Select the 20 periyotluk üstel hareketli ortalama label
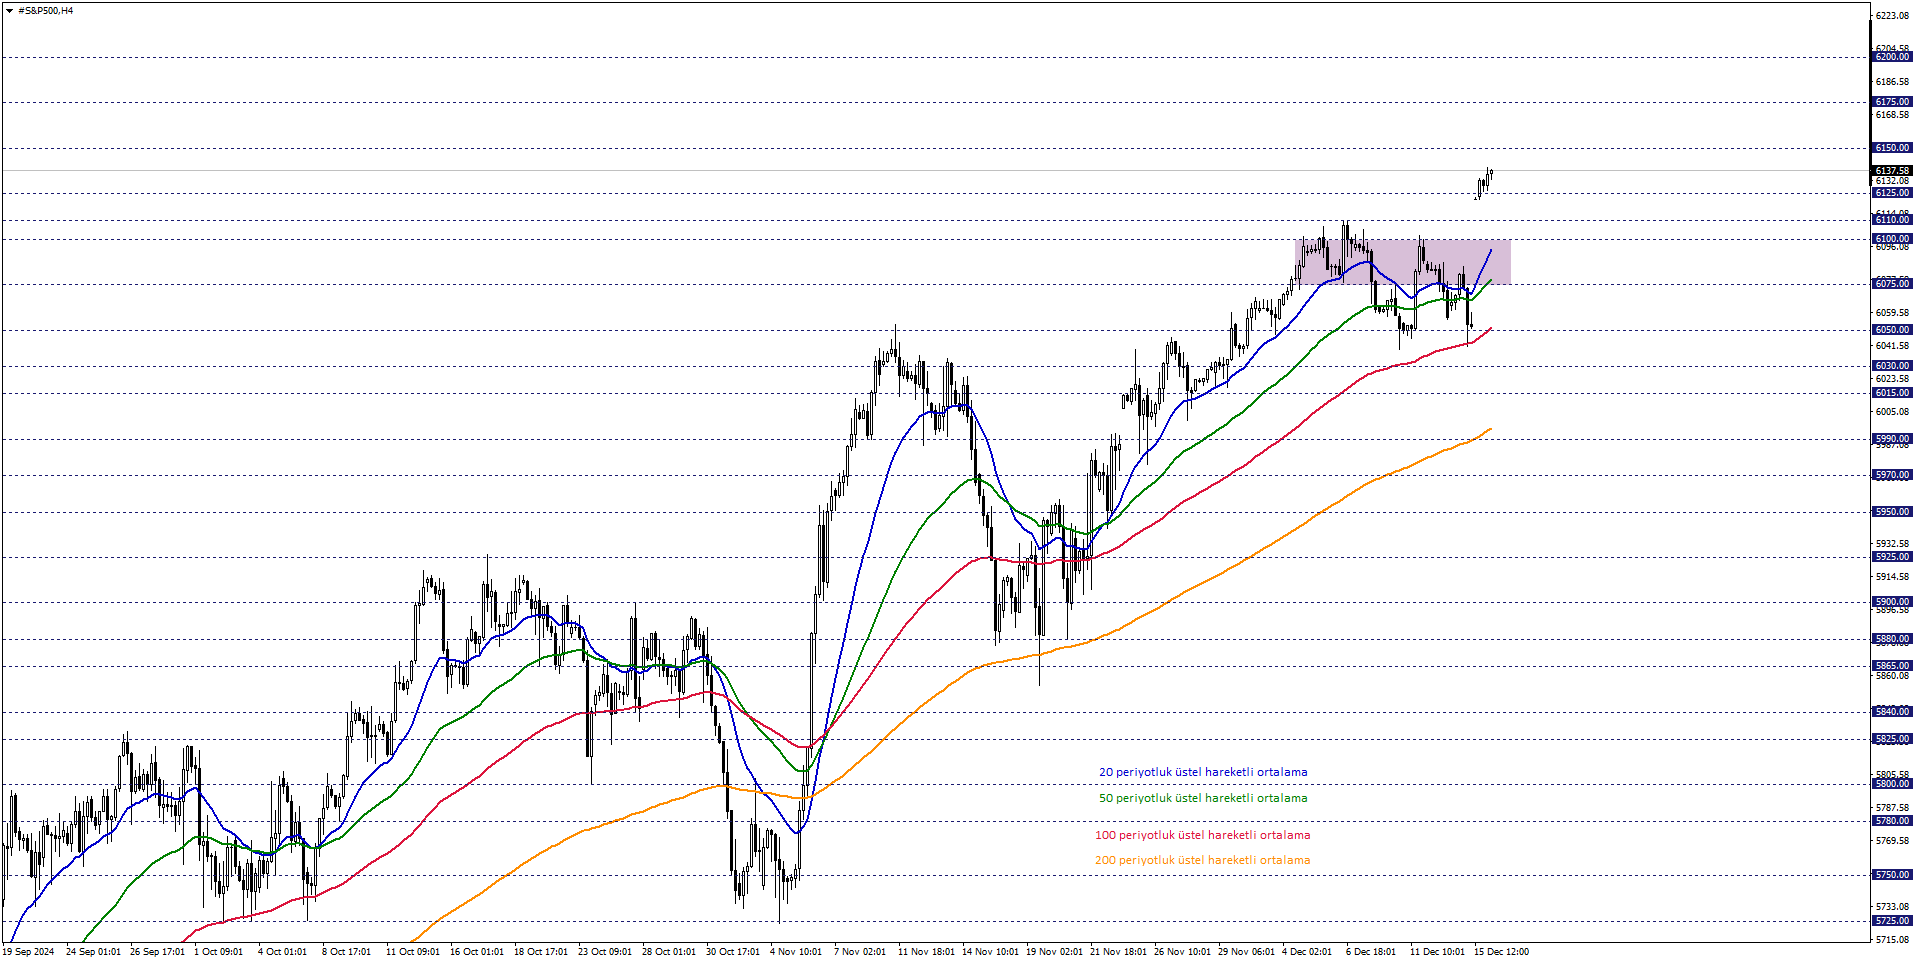 pyautogui.click(x=1203, y=772)
